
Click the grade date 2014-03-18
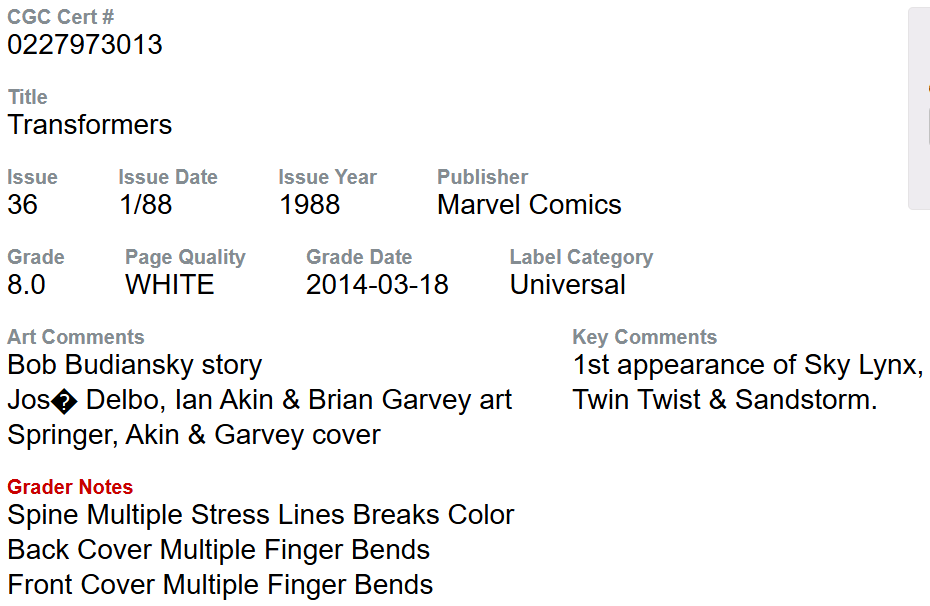click(377, 285)
